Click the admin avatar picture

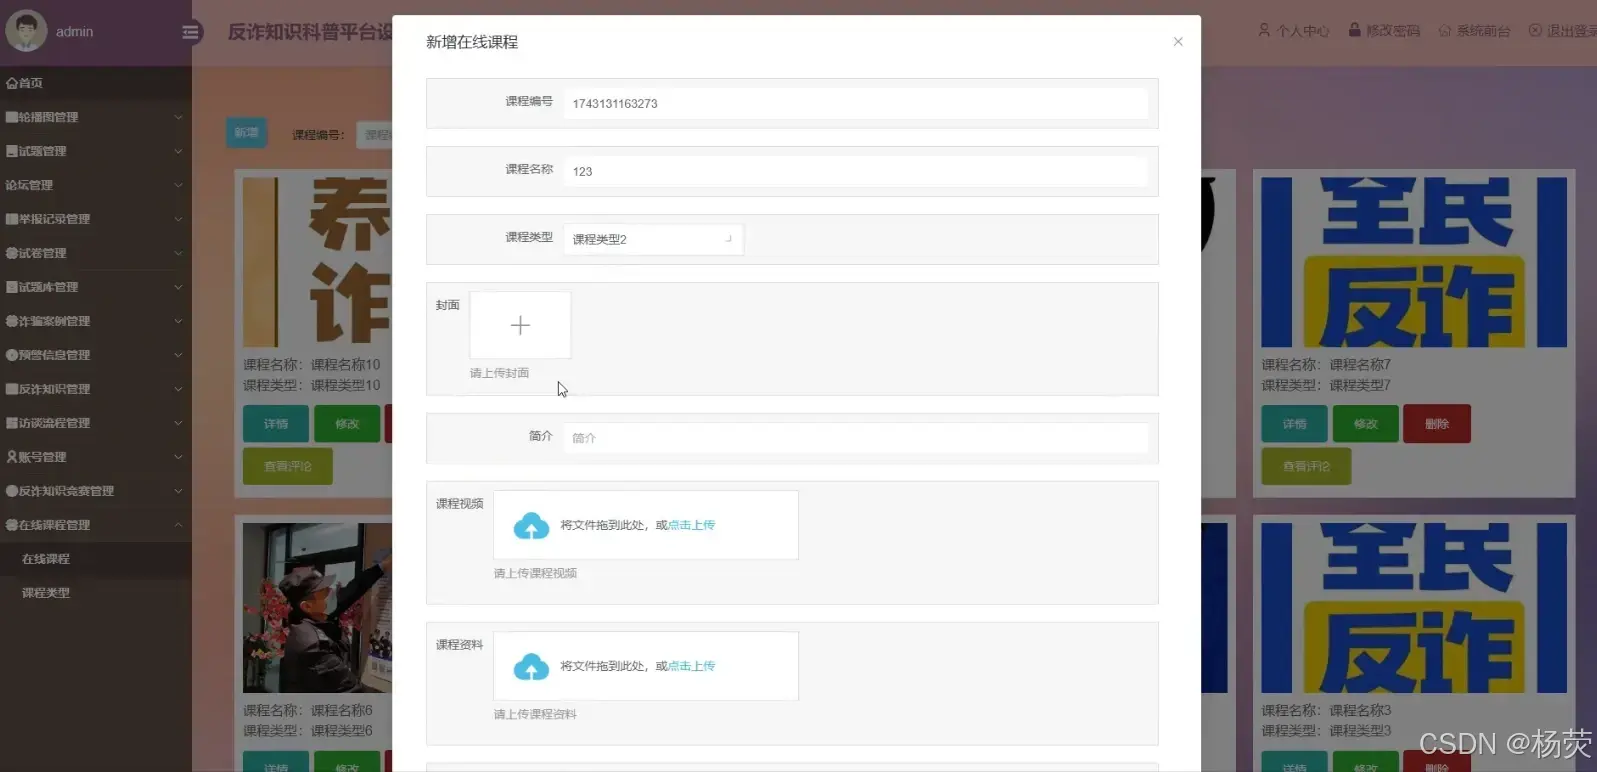(26, 31)
